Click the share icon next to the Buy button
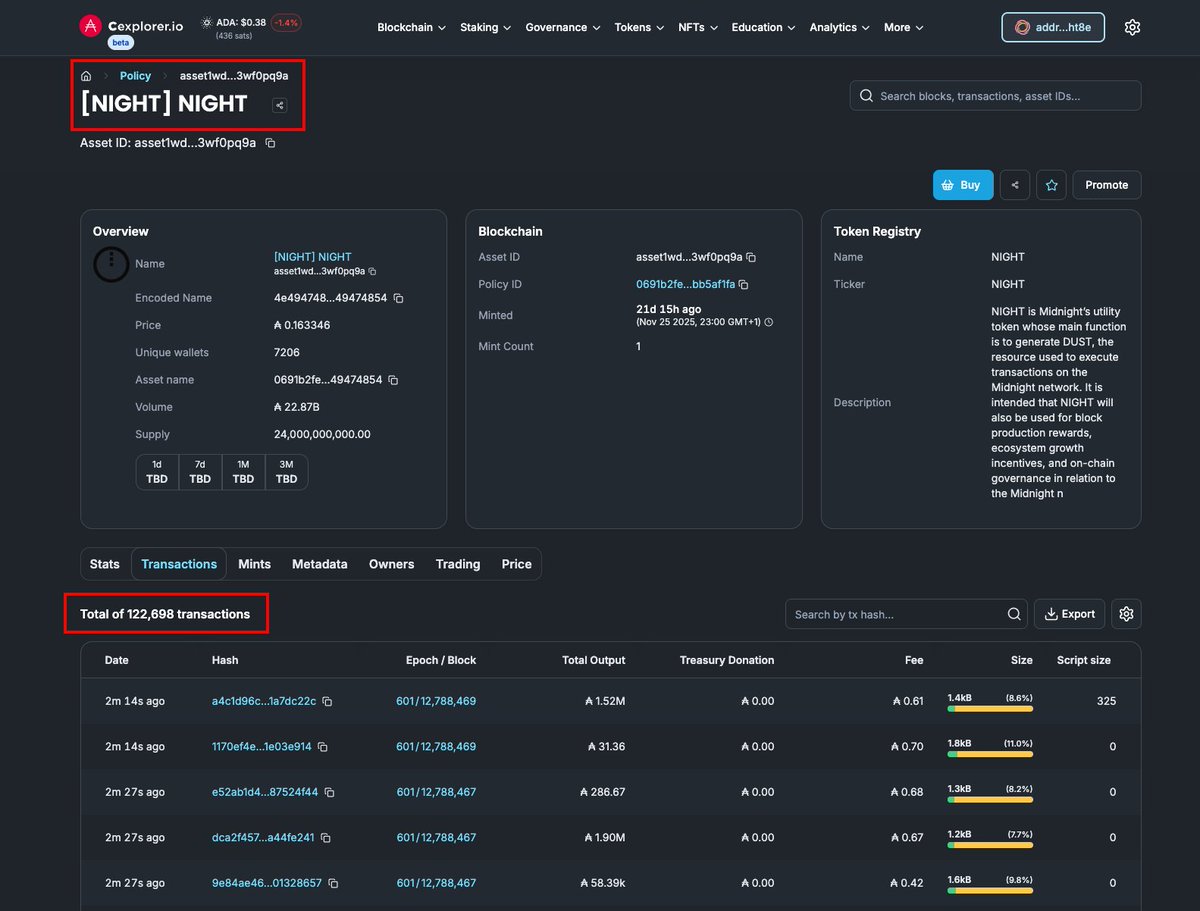The width and height of the screenshot is (1200, 911). tap(1015, 185)
